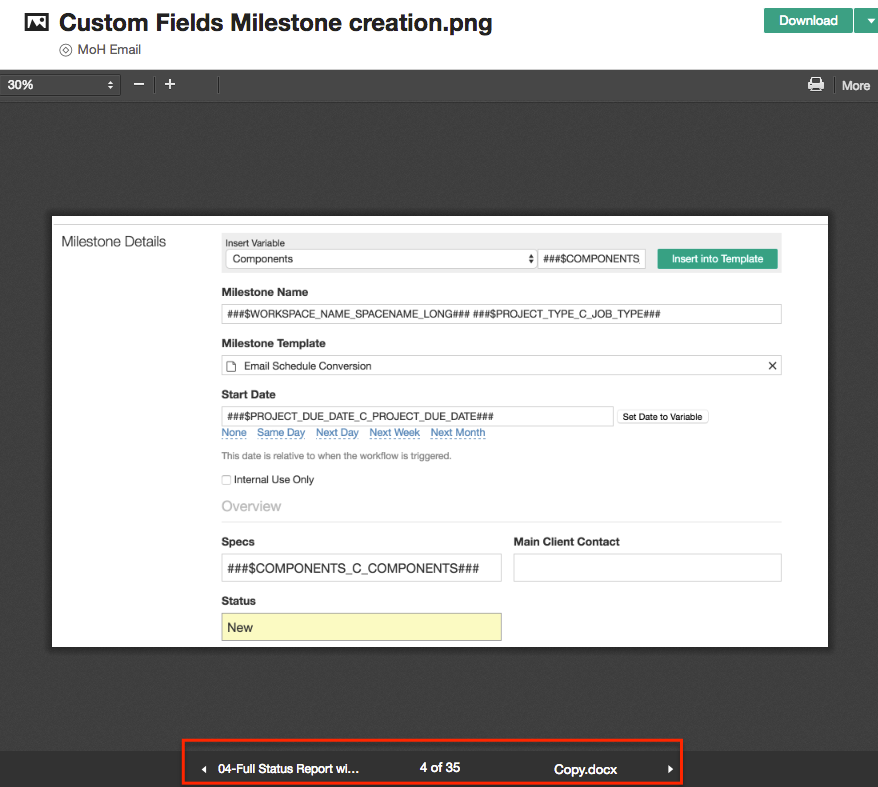Toggle the Internal Use Only checkbox
This screenshot has height=787, width=878.
pyautogui.click(x=226, y=480)
